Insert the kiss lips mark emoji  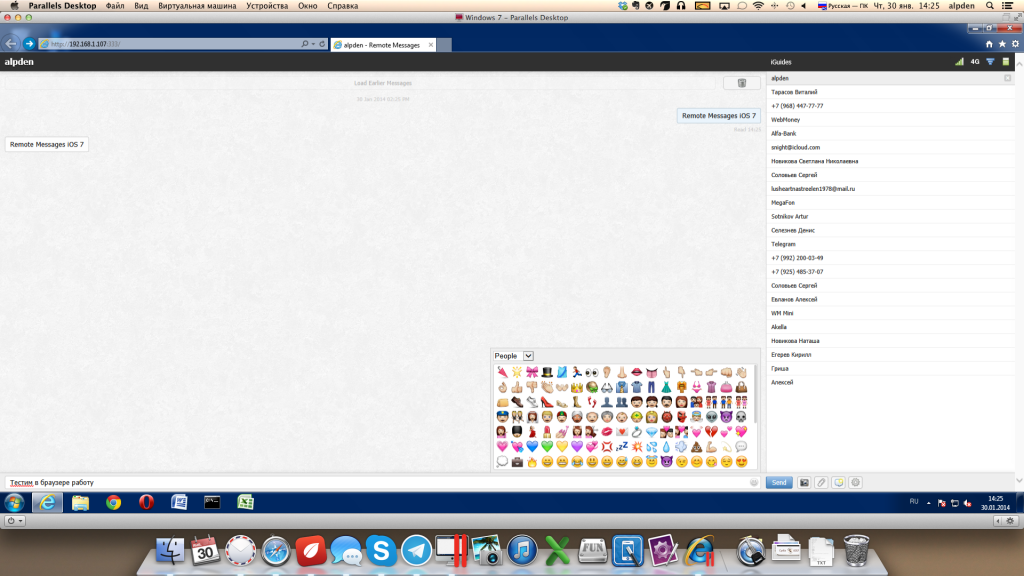coord(607,432)
